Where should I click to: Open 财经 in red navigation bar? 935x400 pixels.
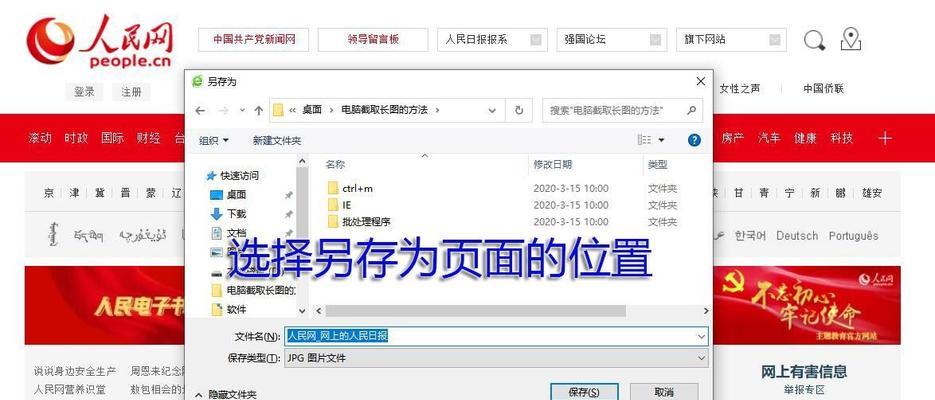[149, 138]
